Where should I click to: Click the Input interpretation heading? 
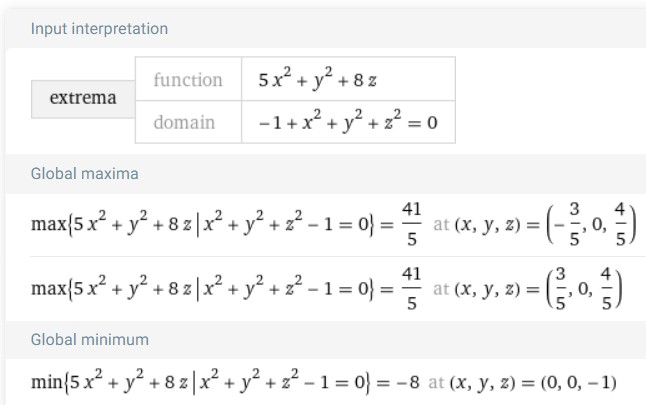[99, 29]
